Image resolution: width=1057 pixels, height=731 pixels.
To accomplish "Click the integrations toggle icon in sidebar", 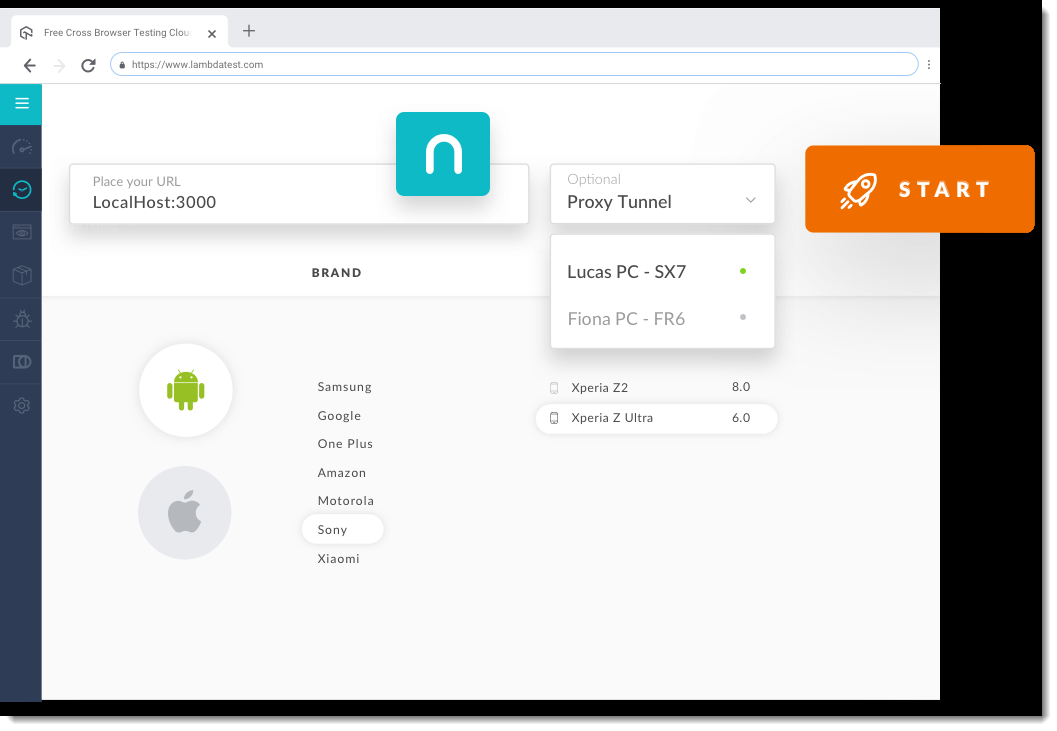I will coord(22,362).
